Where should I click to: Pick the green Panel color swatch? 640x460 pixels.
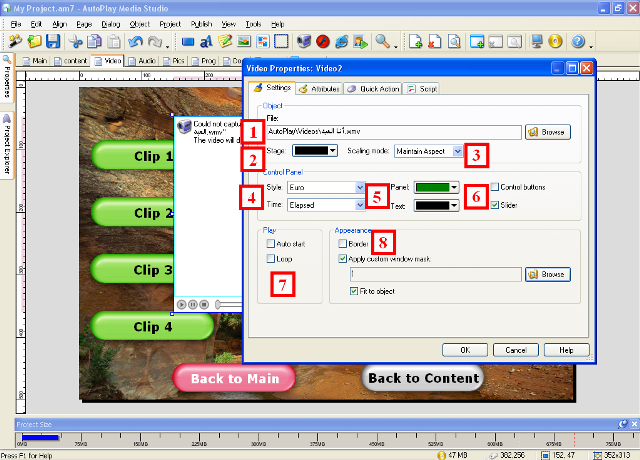click(x=438, y=187)
